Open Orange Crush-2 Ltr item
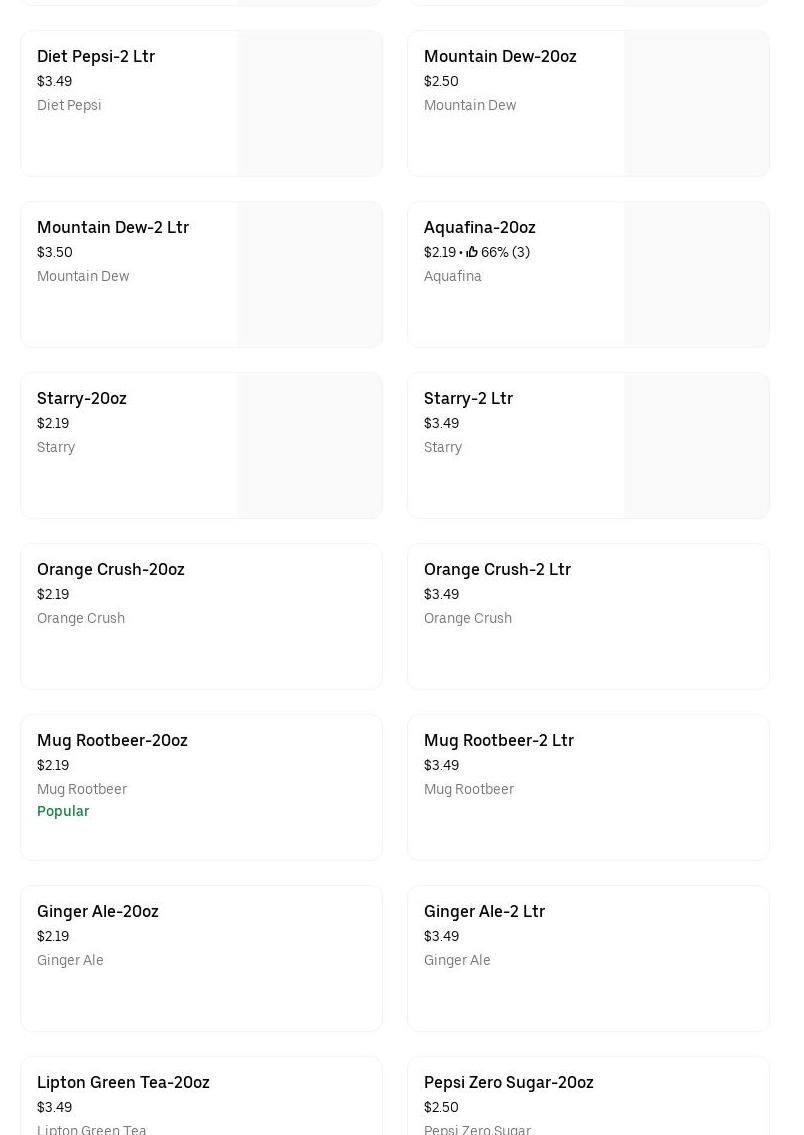 (x=497, y=570)
